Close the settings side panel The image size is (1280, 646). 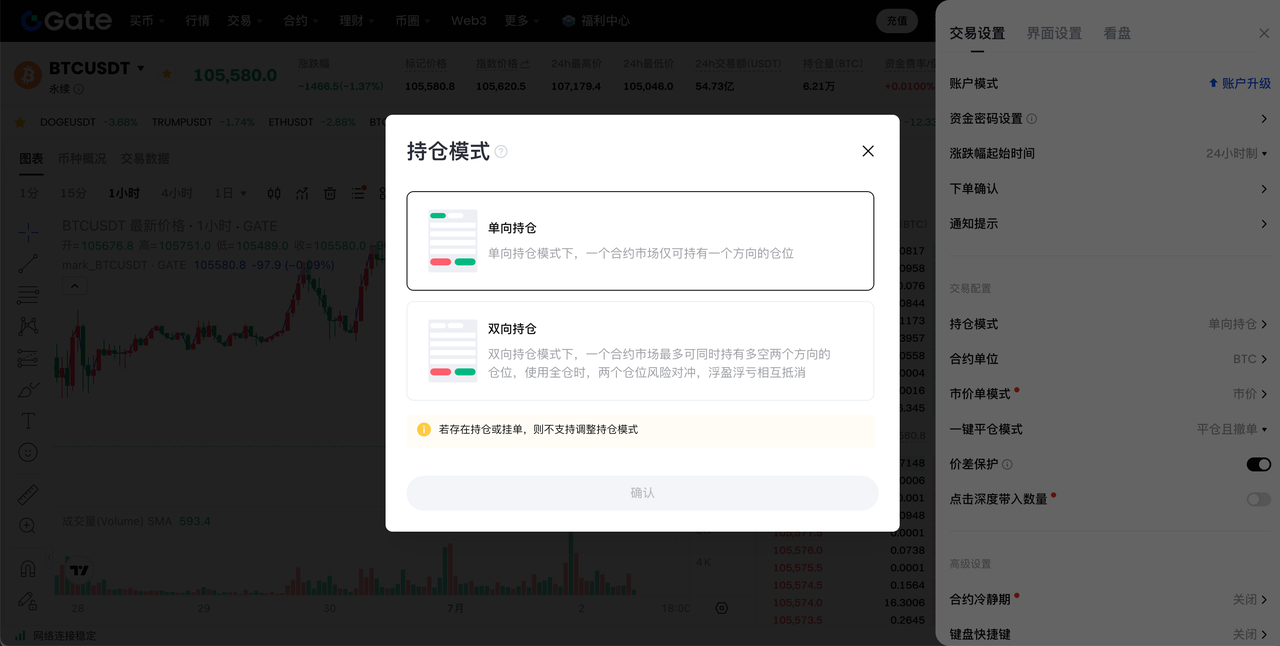pyautogui.click(x=1264, y=33)
